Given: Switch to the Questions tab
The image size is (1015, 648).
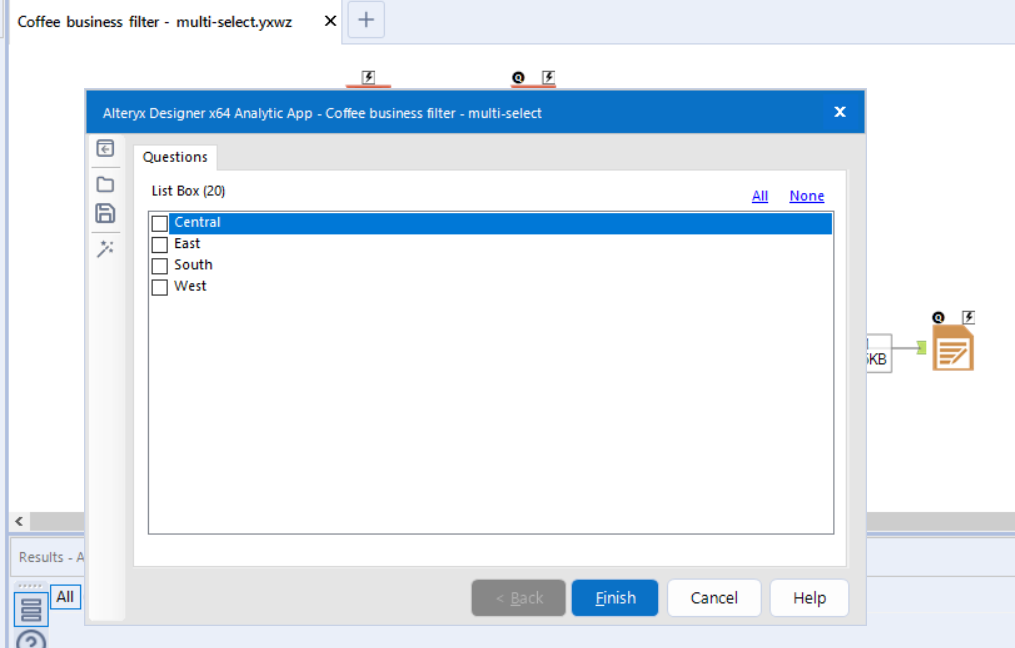Looking at the screenshot, I should [174, 157].
